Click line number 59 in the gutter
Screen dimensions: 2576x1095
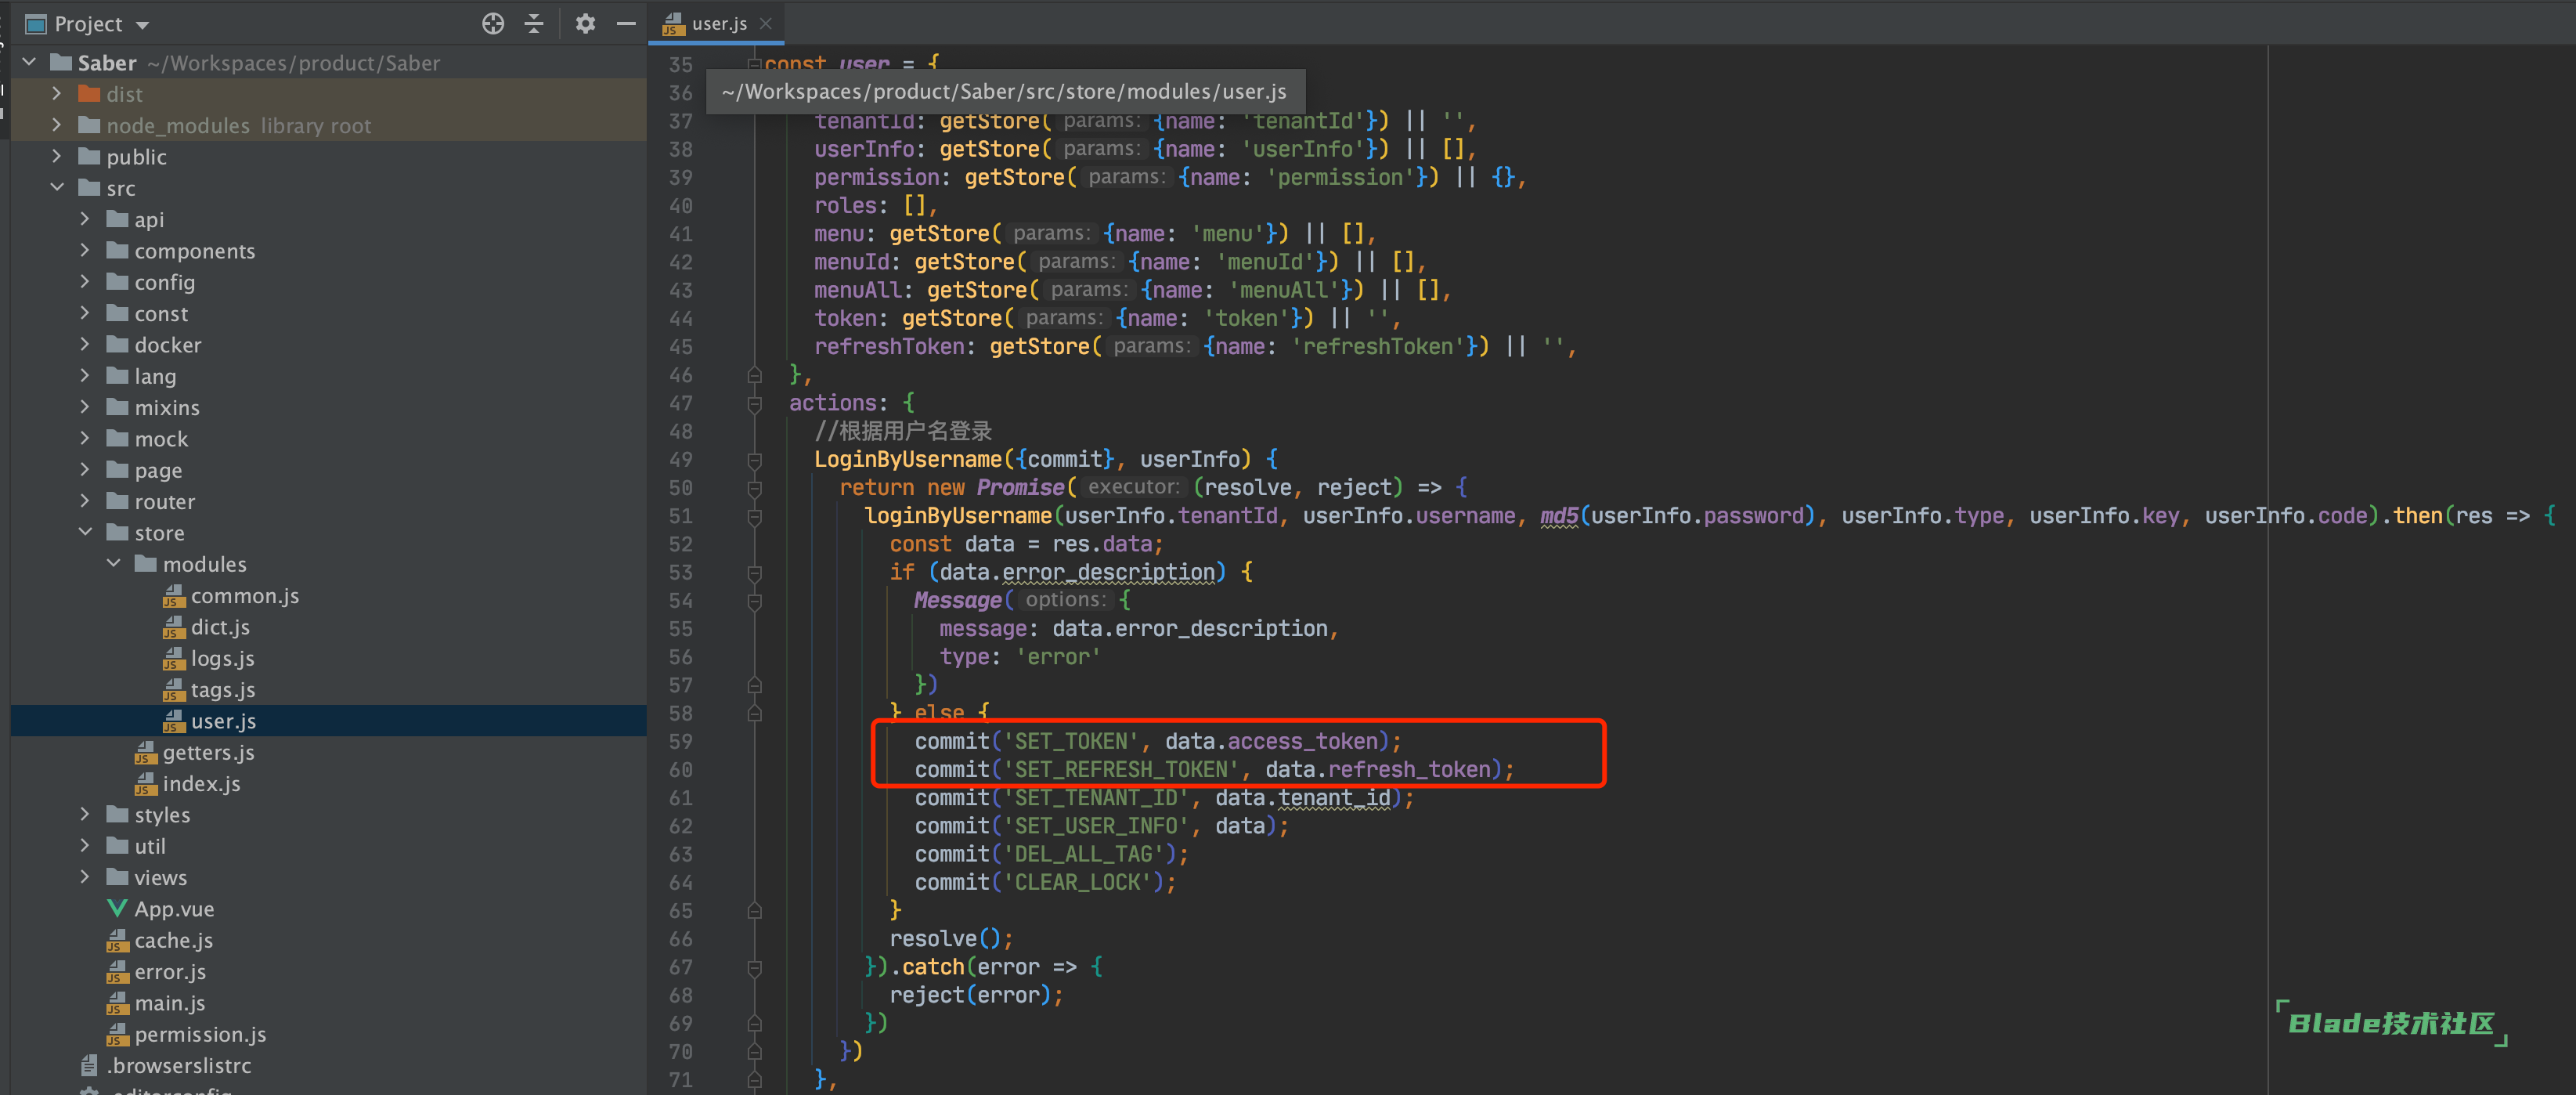click(681, 742)
